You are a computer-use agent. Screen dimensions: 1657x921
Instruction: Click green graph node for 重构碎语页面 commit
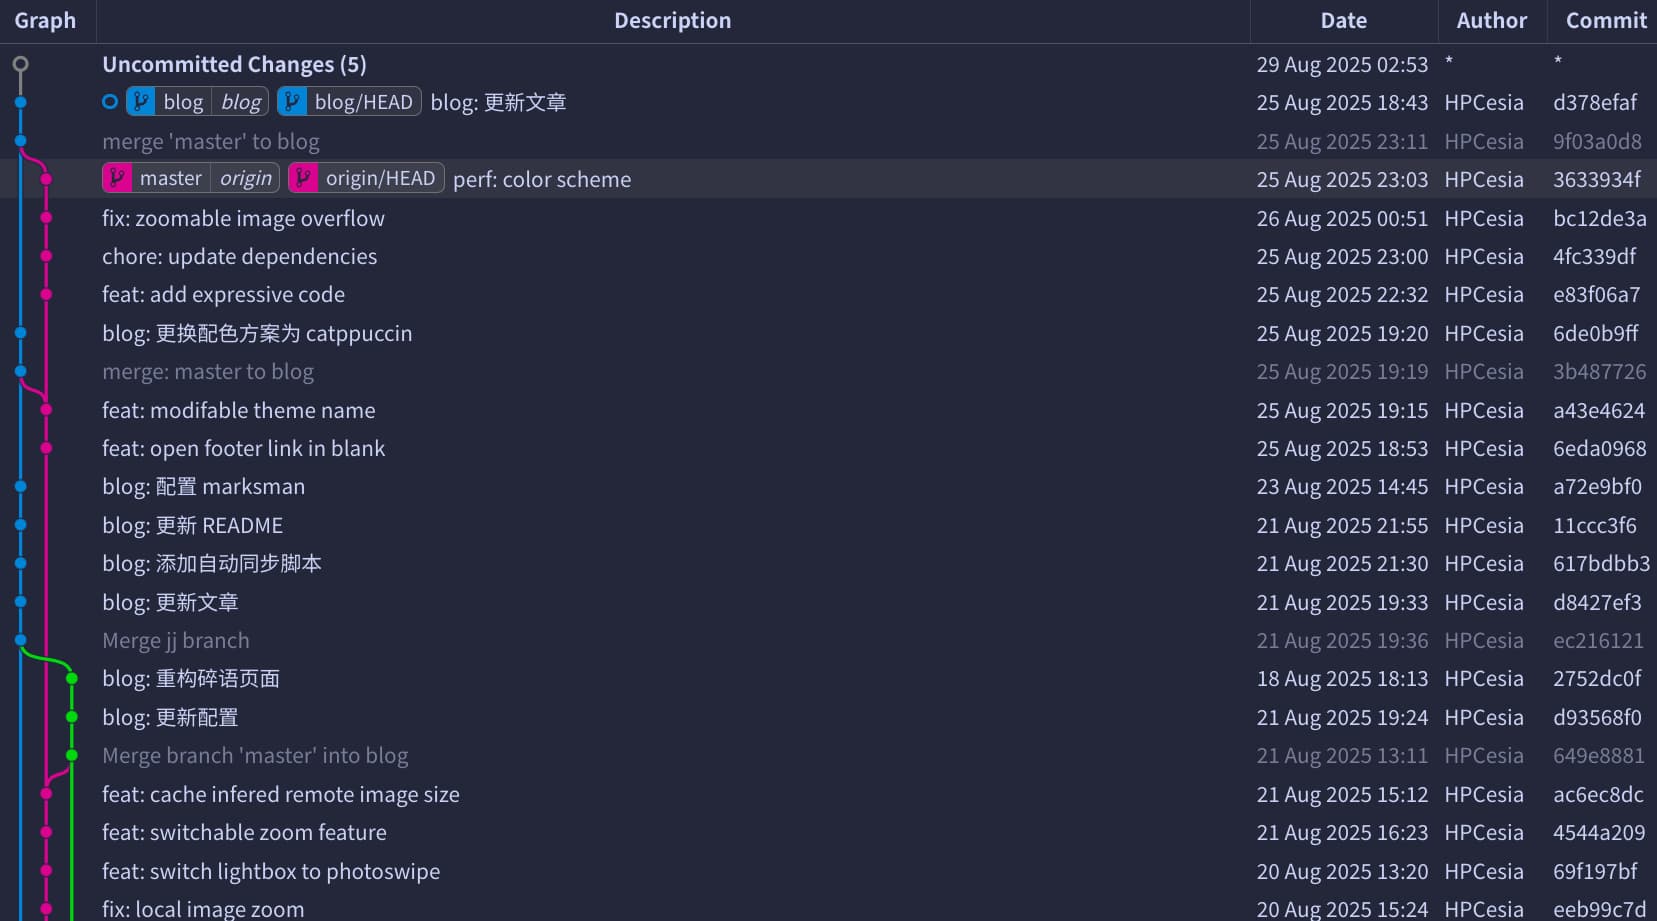click(x=72, y=679)
